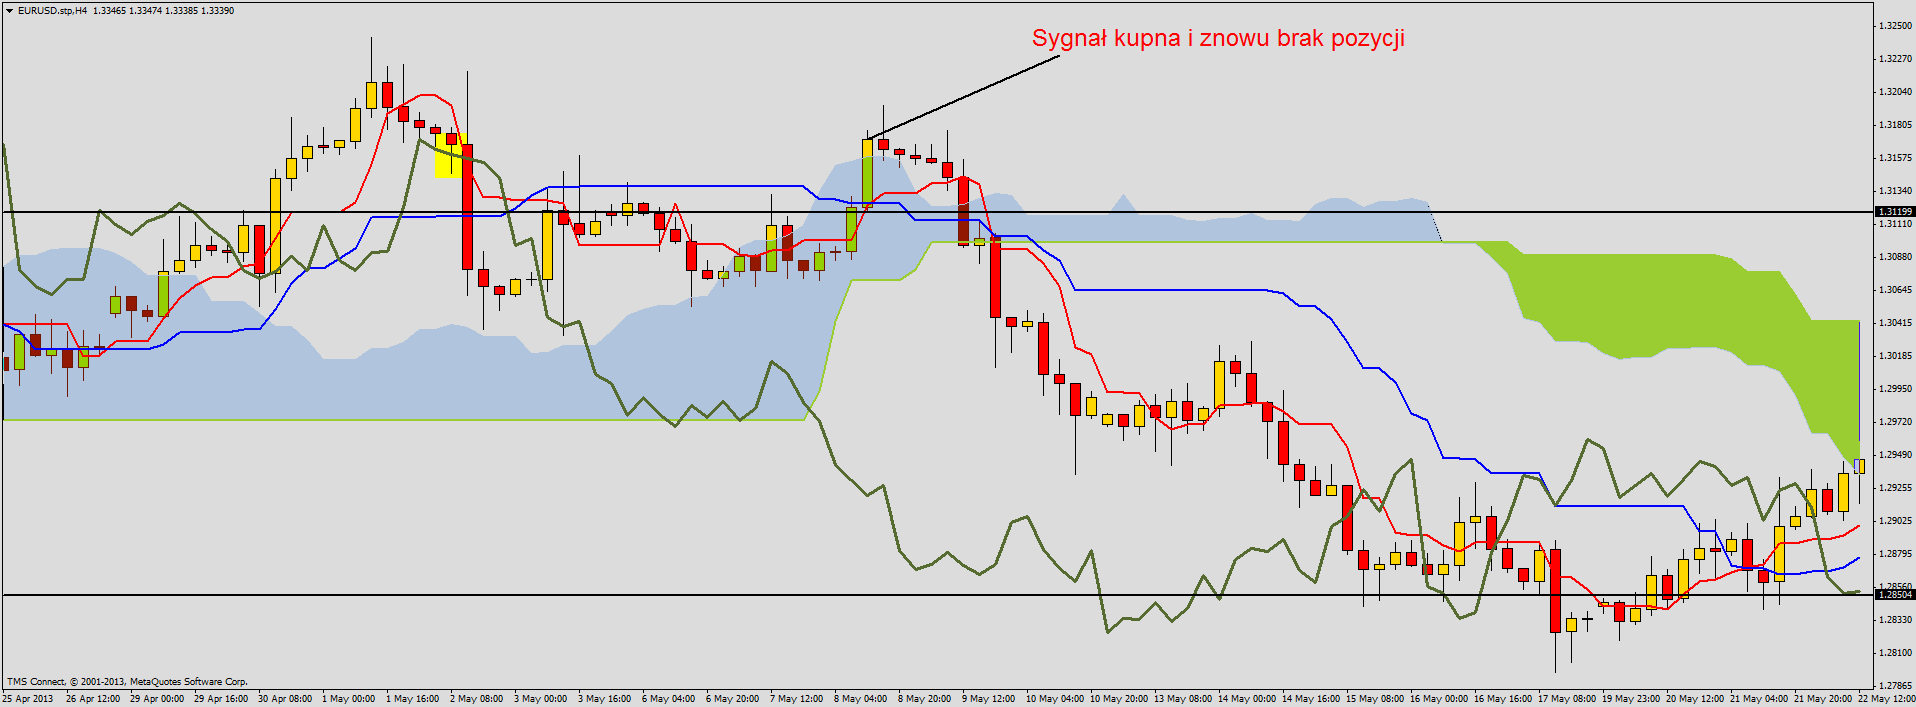Screen dimensions: 1916x707
Task: Click the 1.31805 price axis label
Action: [x=1895, y=125]
